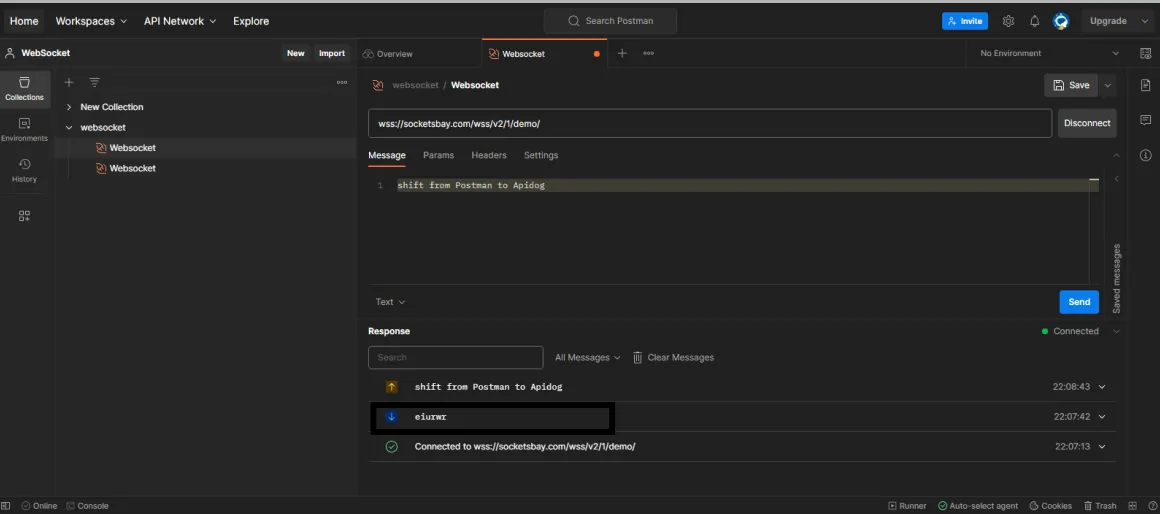This screenshot has height=514, width=1160.
Task: Open the History sidebar panel
Action: coord(24,170)
